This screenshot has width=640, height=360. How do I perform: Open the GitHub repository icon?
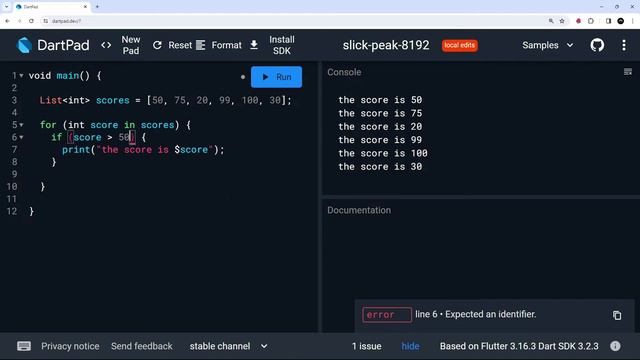(597, 45)
